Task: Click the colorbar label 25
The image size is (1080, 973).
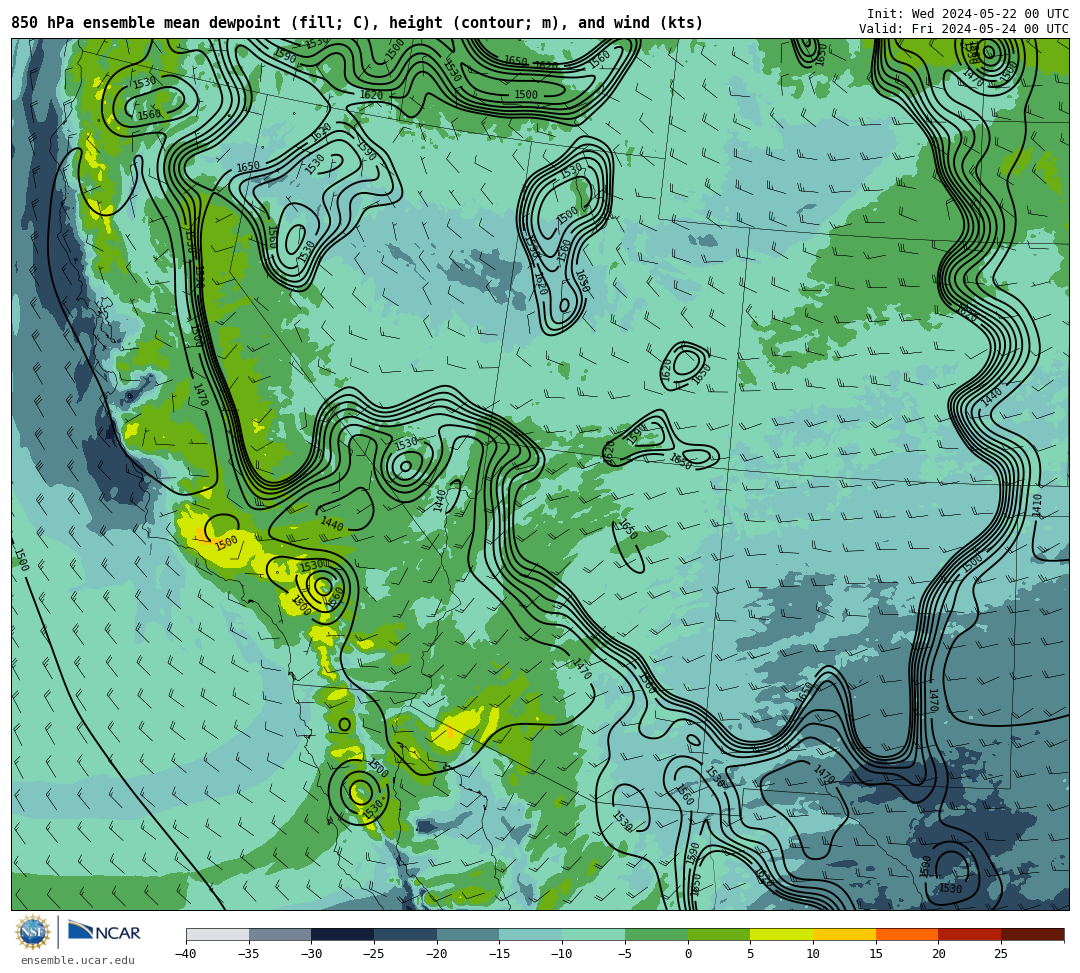Action: tap(1001, 954)
